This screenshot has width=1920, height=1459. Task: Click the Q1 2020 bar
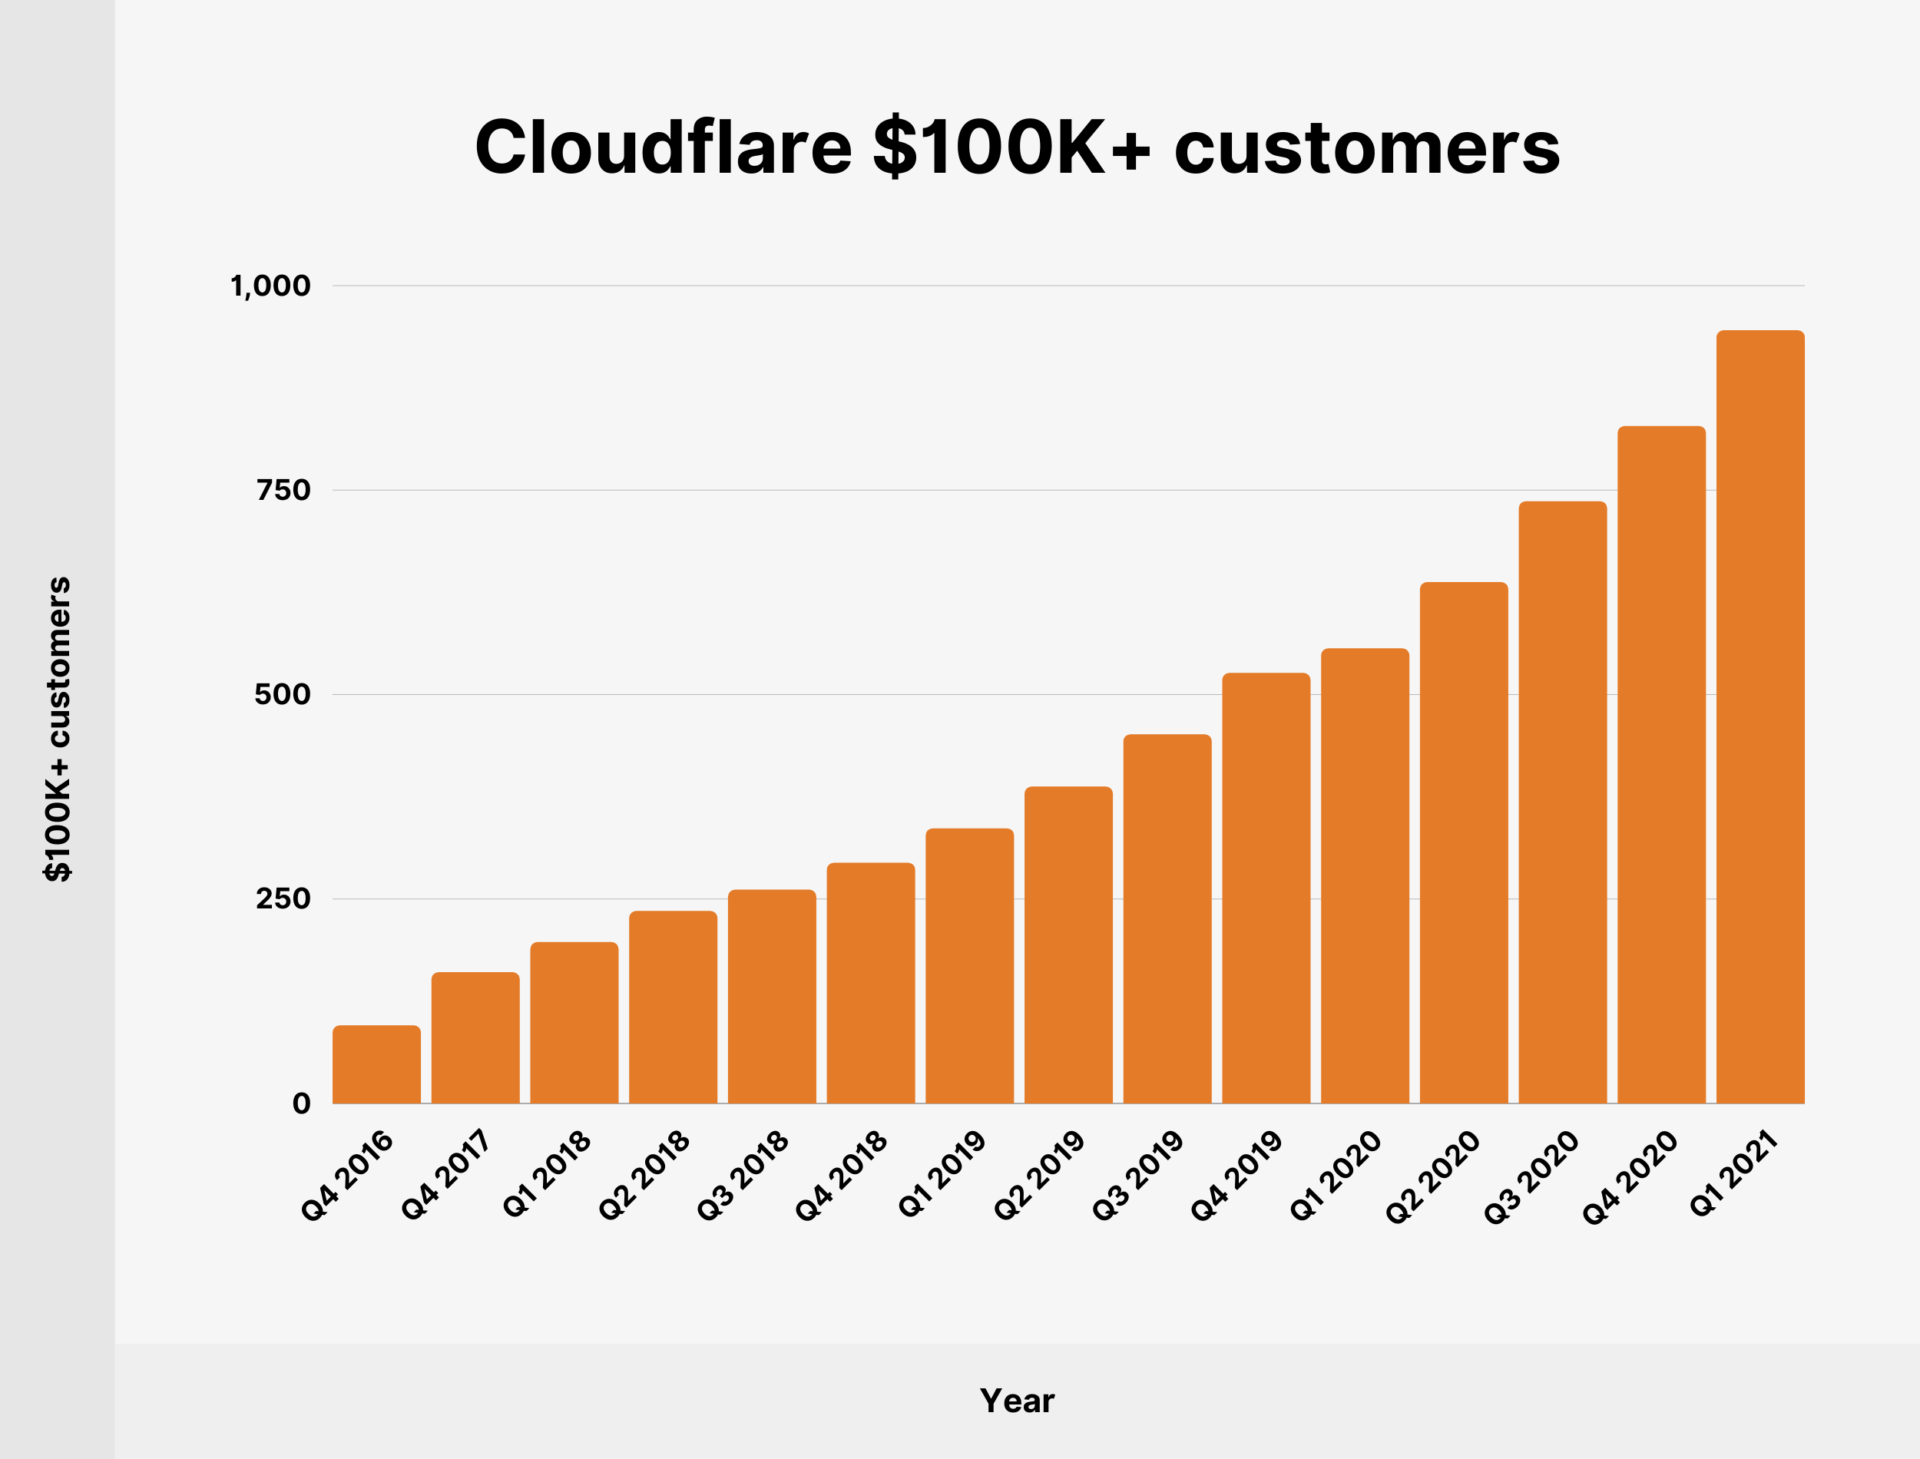point(1366,890)
